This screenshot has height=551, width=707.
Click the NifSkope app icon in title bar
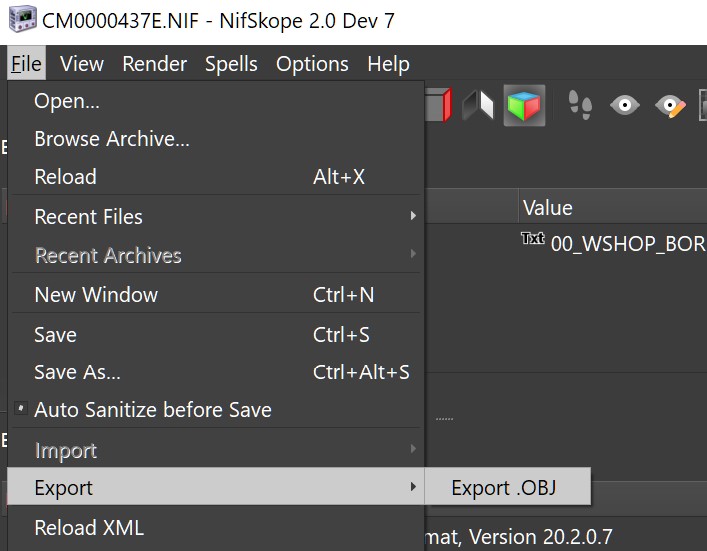coord(21,21)
